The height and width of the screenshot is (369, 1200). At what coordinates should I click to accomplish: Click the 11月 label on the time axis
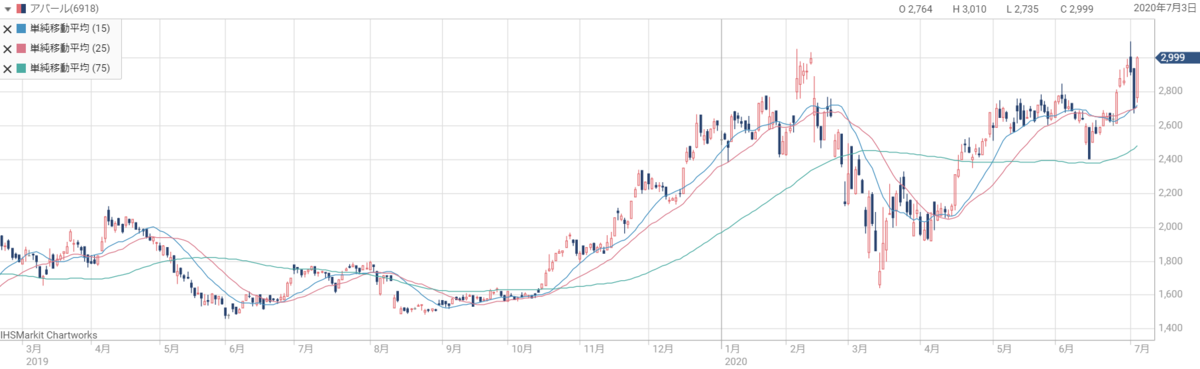click(x=594, y=350)
